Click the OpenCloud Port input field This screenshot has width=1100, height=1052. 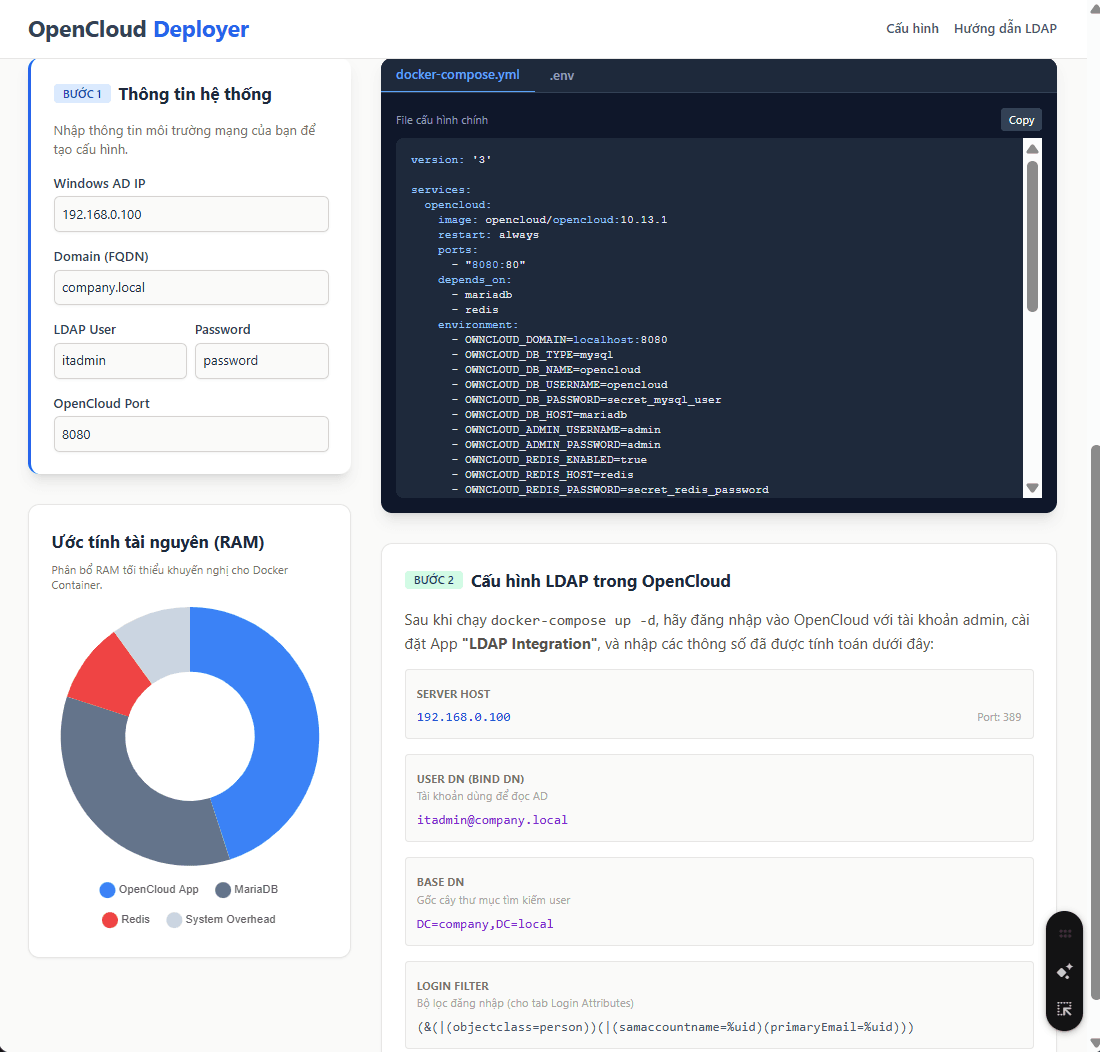pos(191,435)
